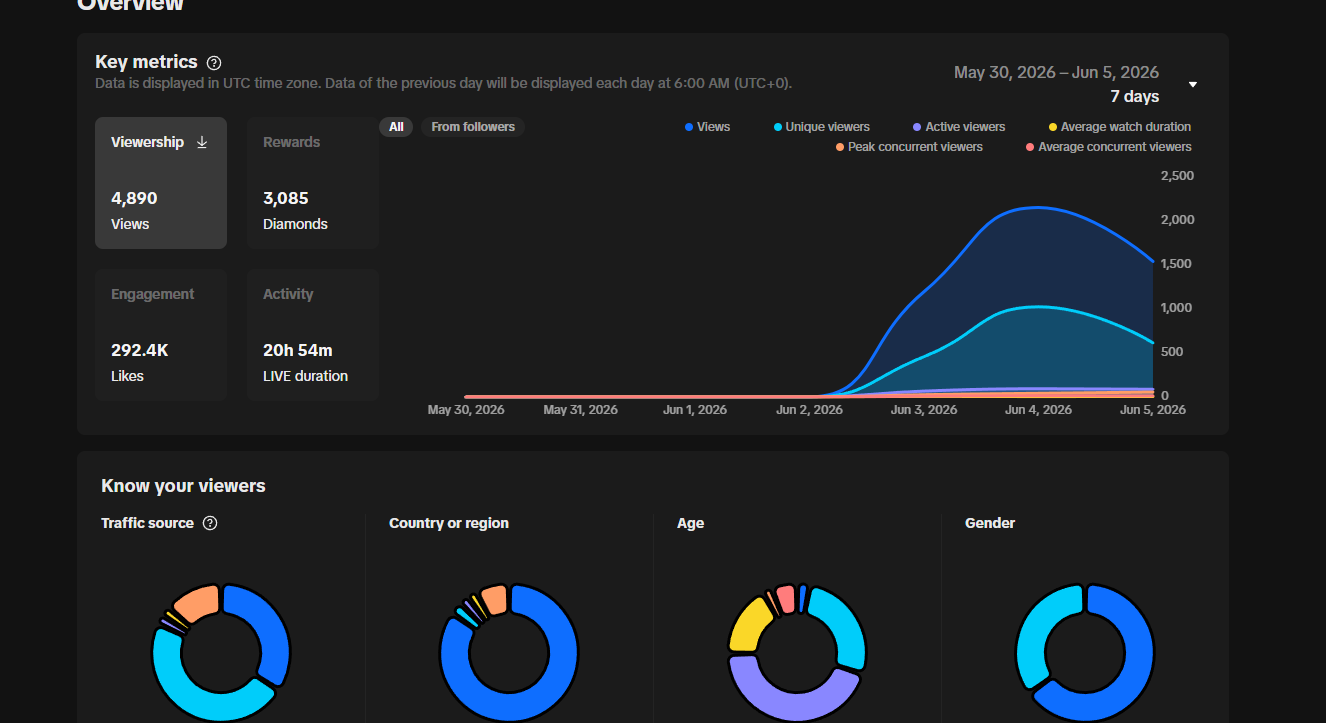Toggle the Unique viewers legend series
1326x723 pixels.
coord(821,127)
